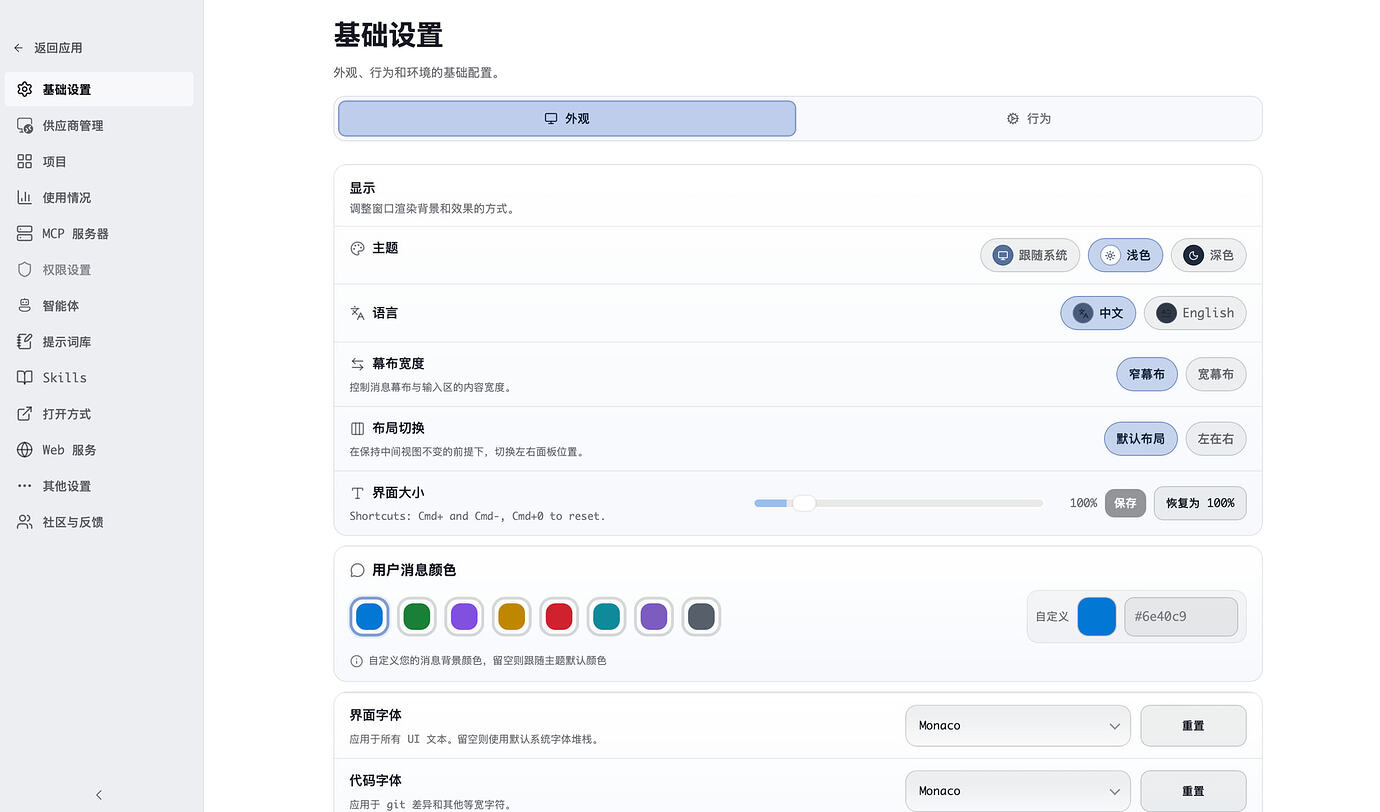
Task: Click the 项目 grid icon
Action: pos(25,162)
